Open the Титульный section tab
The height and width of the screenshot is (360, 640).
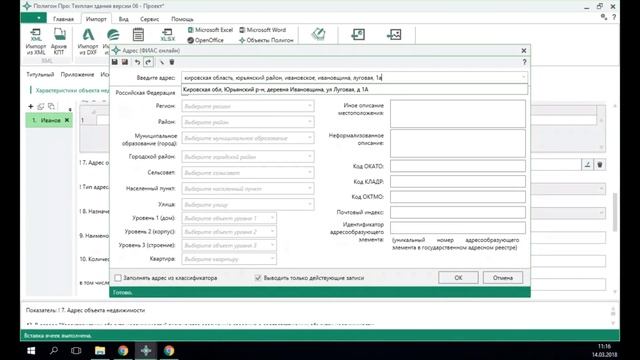click(40, 75)
